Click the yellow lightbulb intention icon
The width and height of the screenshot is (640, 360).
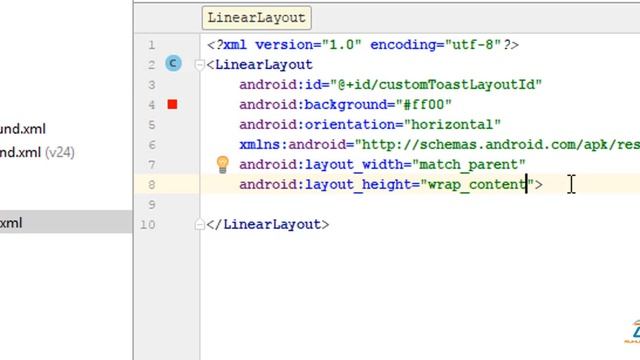click(x=222, y=164)
